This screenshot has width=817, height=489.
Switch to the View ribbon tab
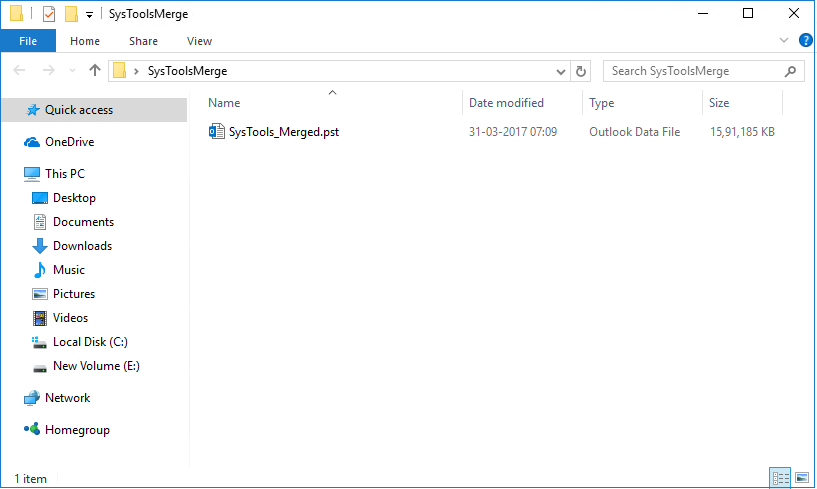pyautogui.click(x=199, y=41)
